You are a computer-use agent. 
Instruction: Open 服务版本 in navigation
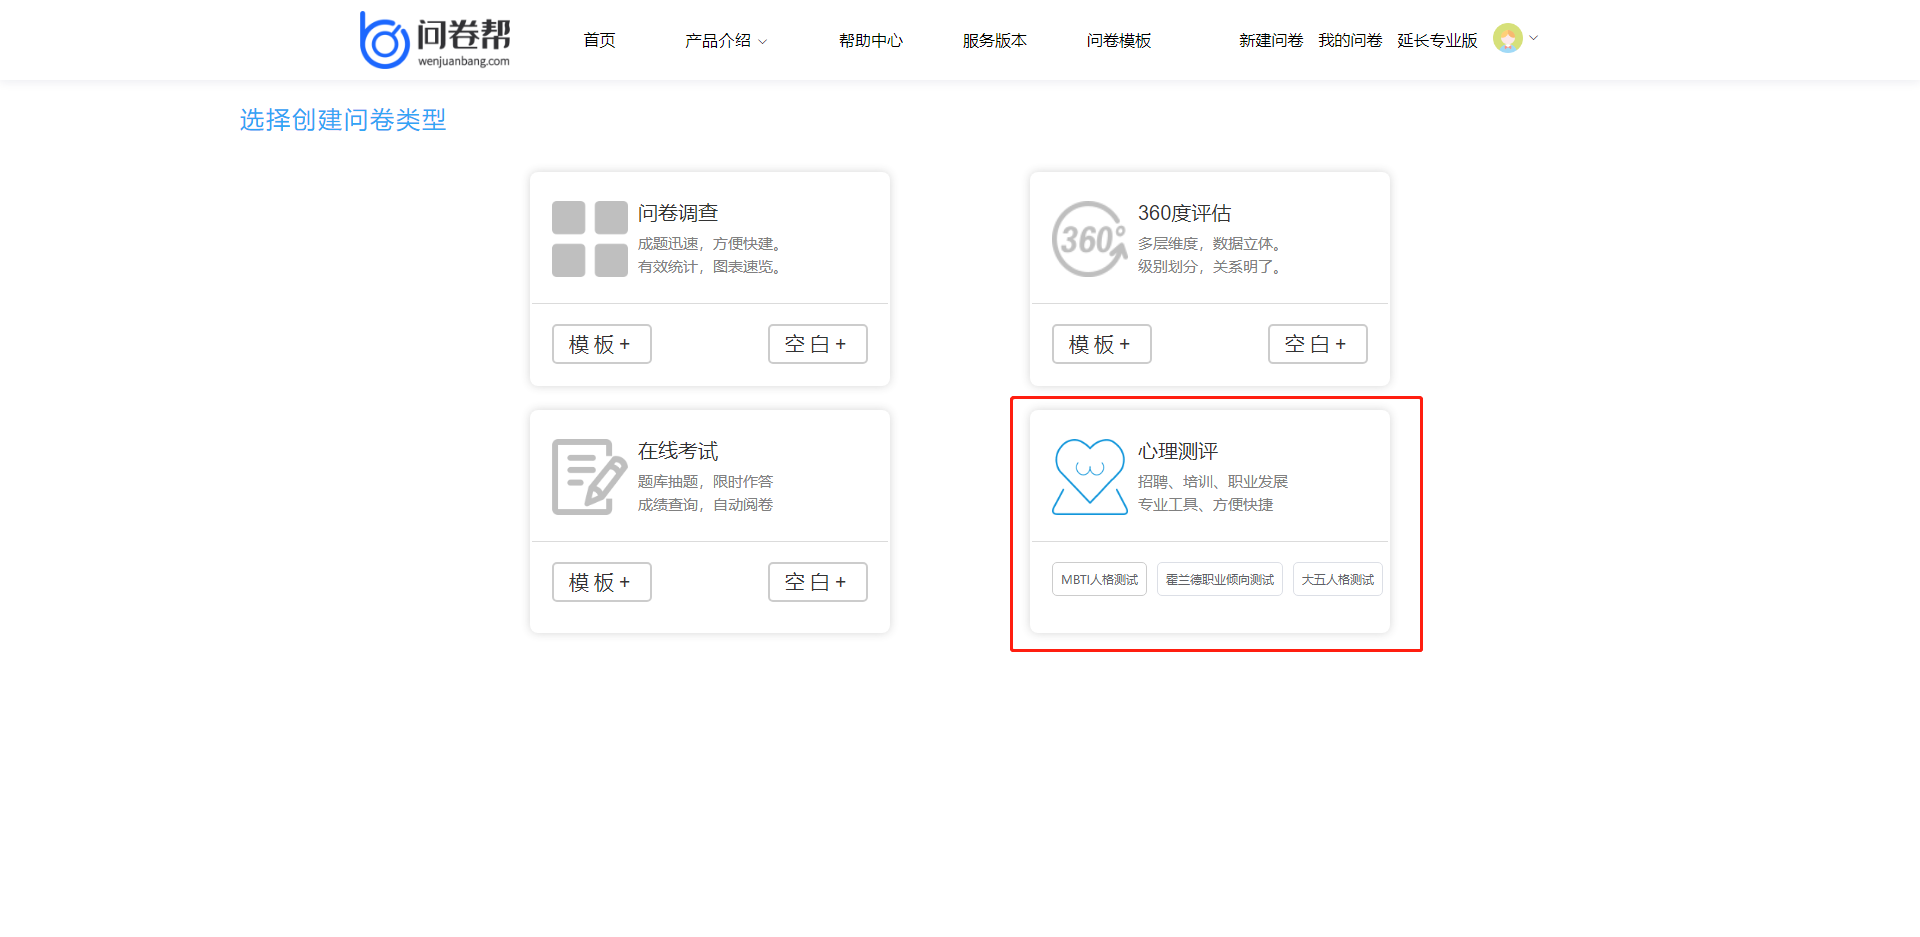tap(995, 41)
